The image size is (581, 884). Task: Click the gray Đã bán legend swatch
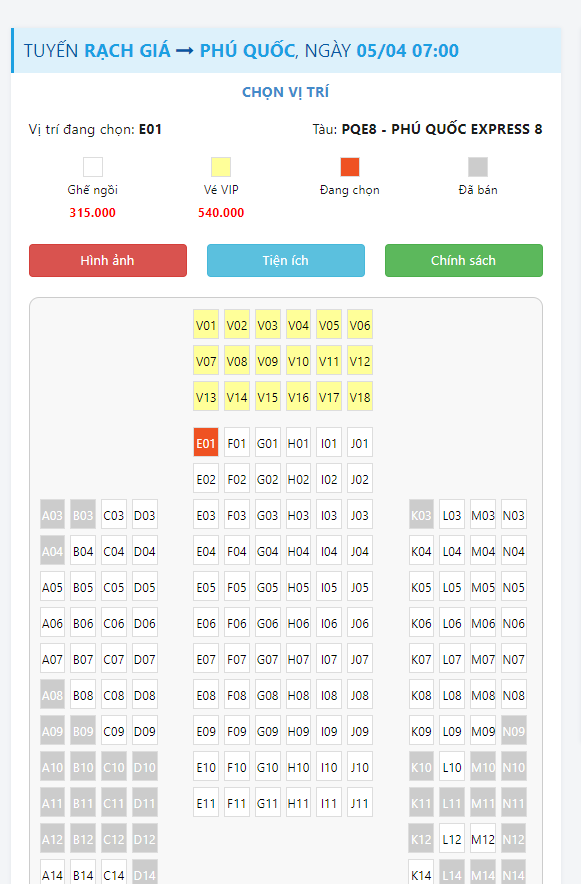pyautogui.click(x=478, y=167)
